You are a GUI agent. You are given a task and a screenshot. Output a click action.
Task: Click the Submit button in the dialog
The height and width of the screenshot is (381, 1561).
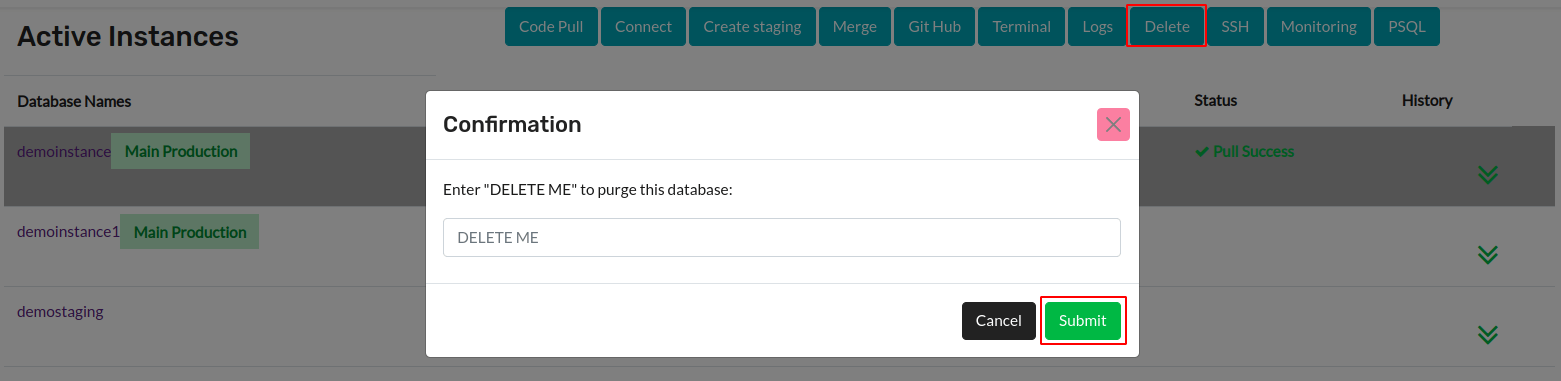pyautogui.click(x=1083, y=321)
